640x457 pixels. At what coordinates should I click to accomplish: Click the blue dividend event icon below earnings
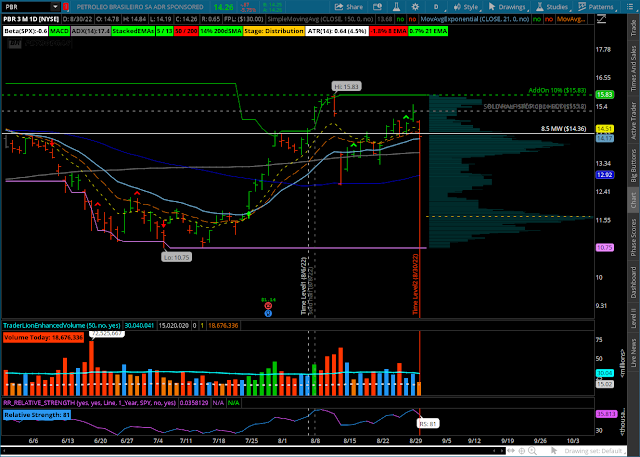tap(268, 313)
